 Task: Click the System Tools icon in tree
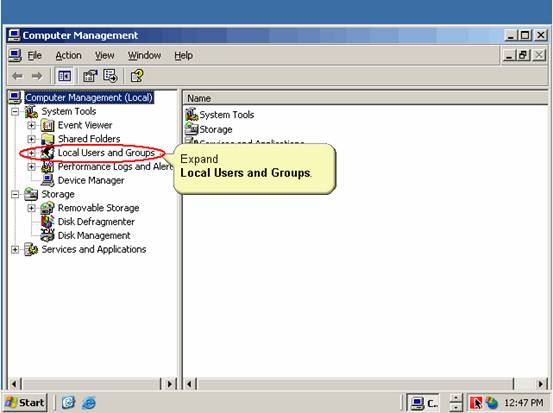click(x=31, y=111)
